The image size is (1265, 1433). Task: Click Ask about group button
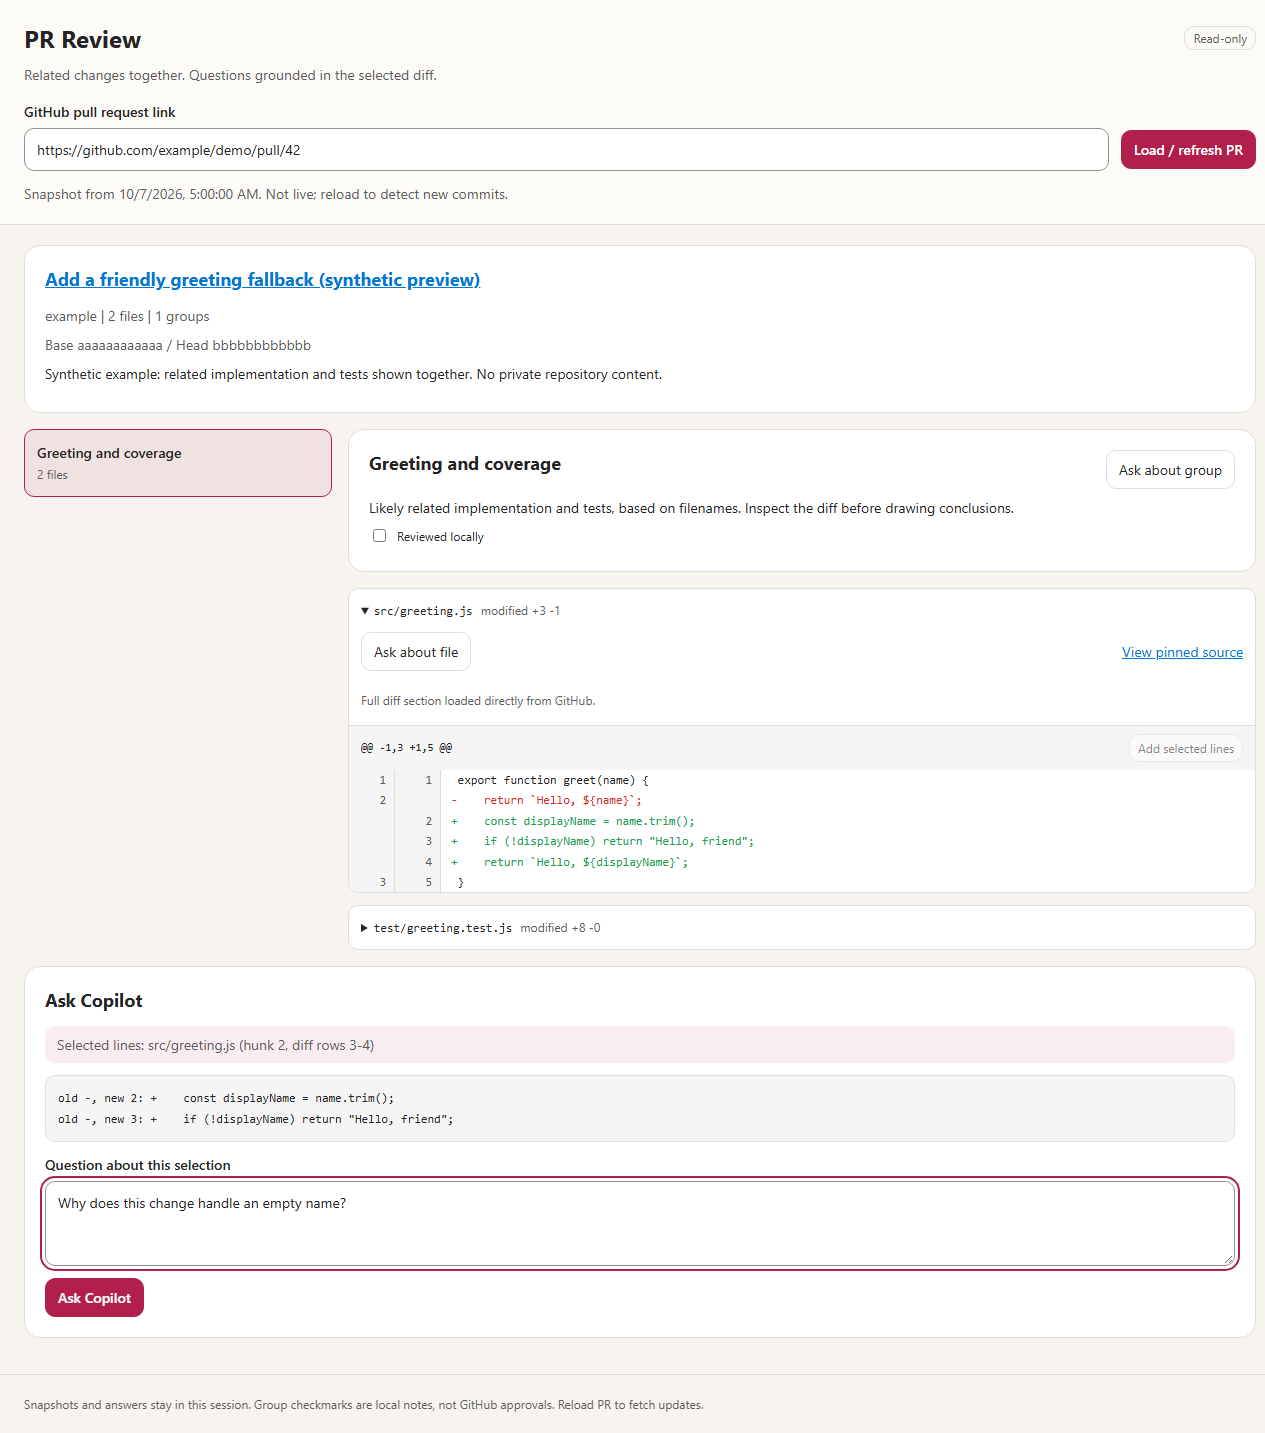(1170, 470)
